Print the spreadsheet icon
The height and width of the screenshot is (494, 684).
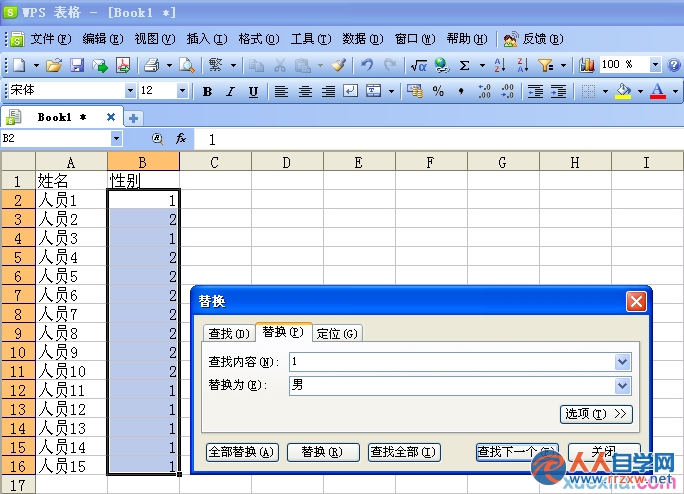pos(151,65)
